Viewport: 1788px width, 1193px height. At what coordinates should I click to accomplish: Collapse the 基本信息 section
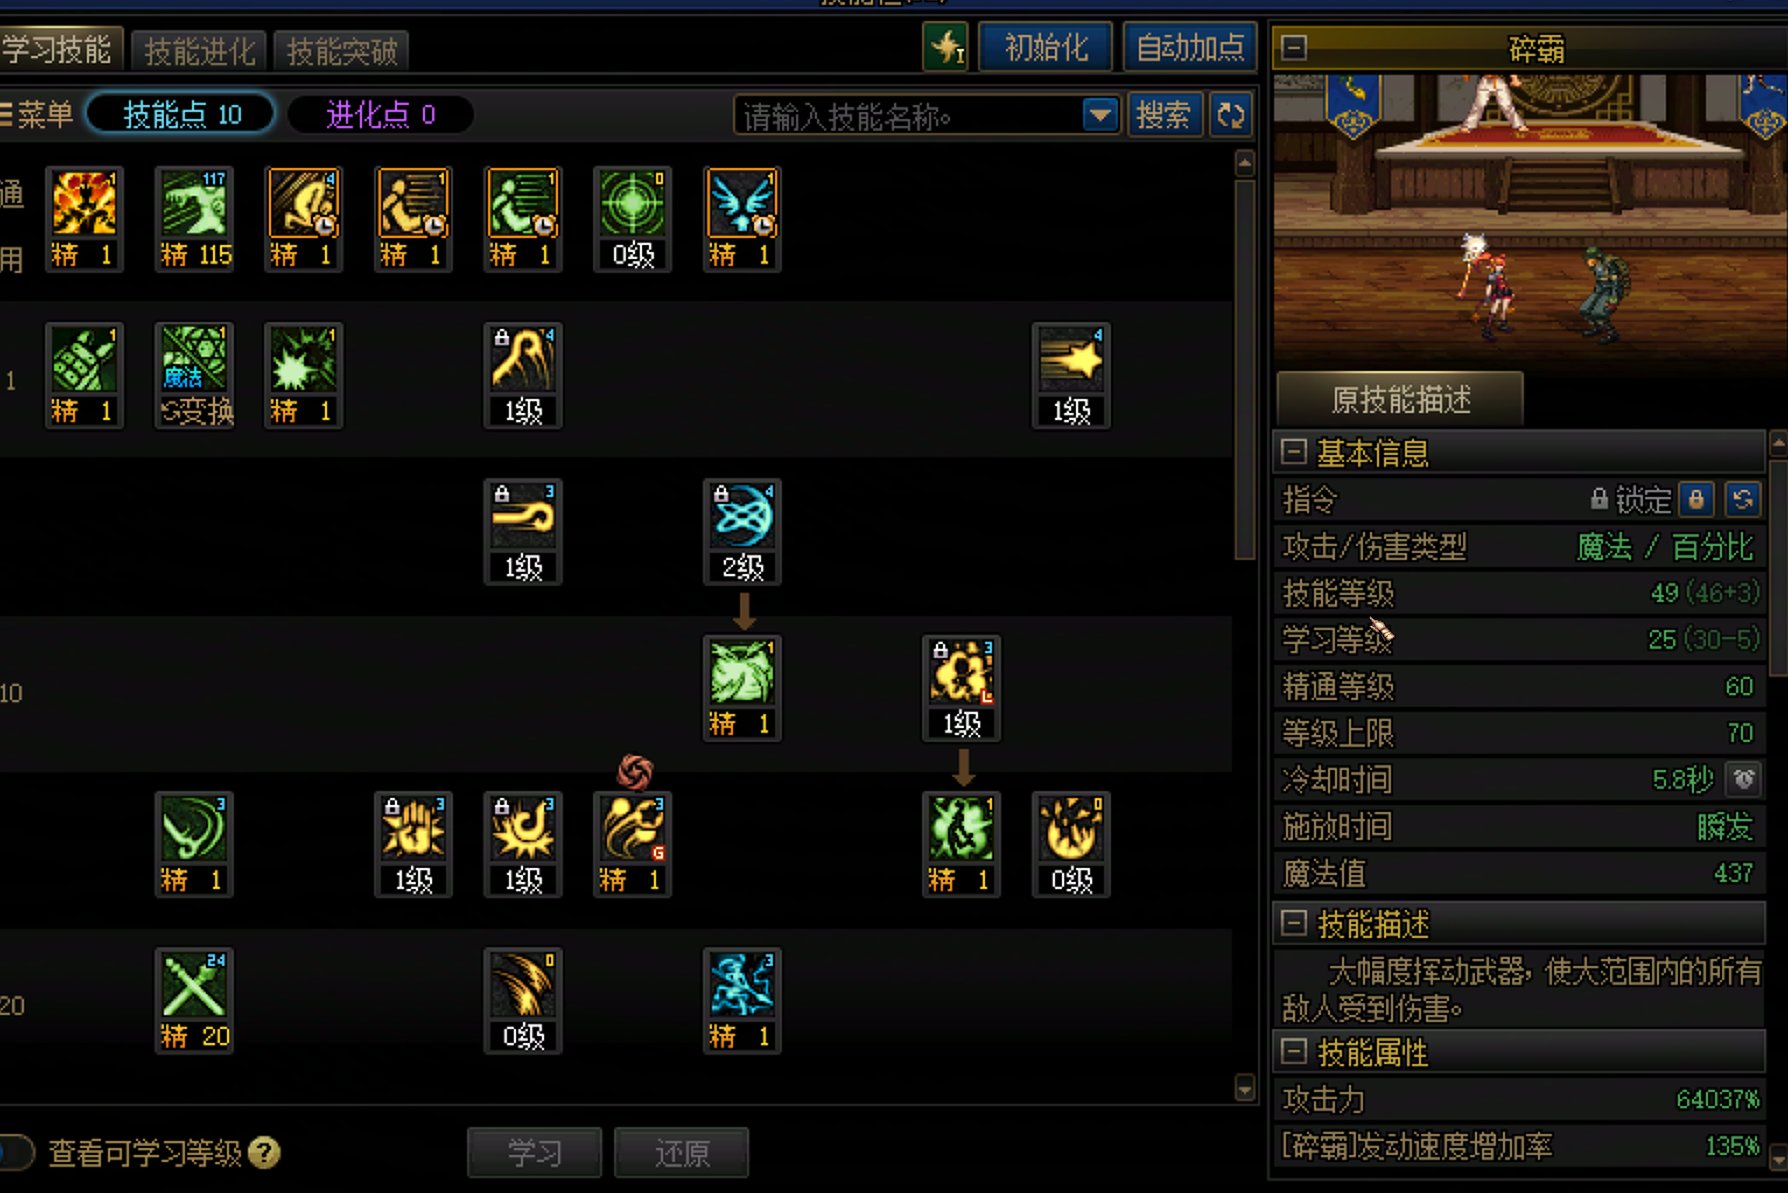tap(1294, 452)
